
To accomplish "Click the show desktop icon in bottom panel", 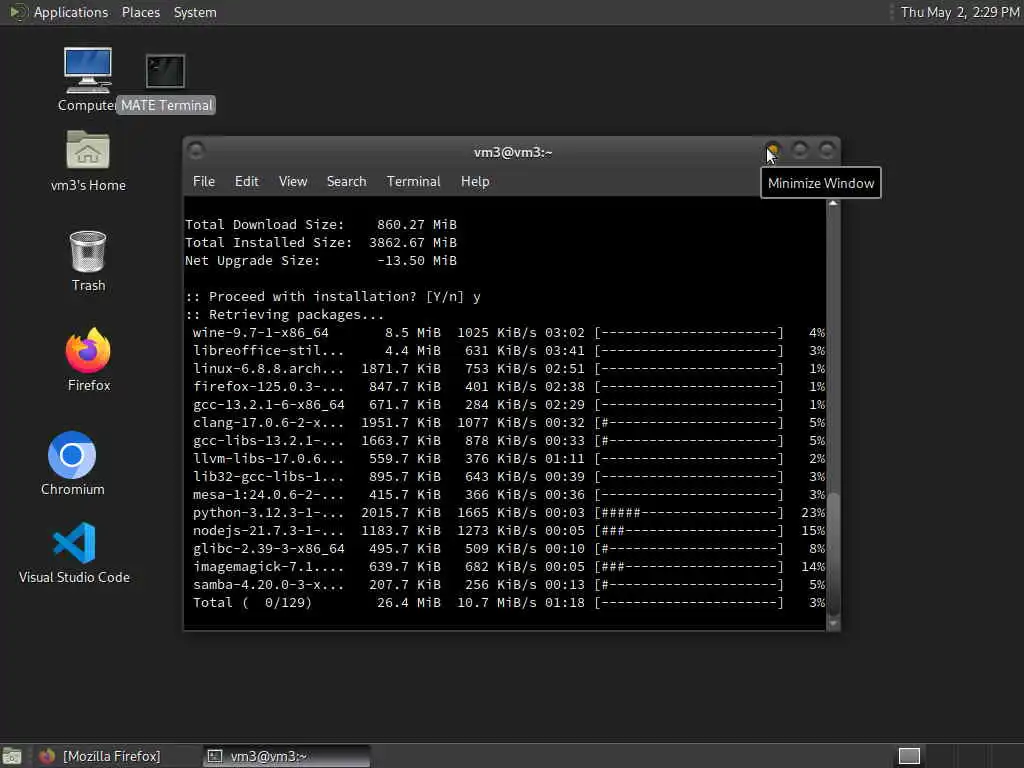I will (12, 756).
